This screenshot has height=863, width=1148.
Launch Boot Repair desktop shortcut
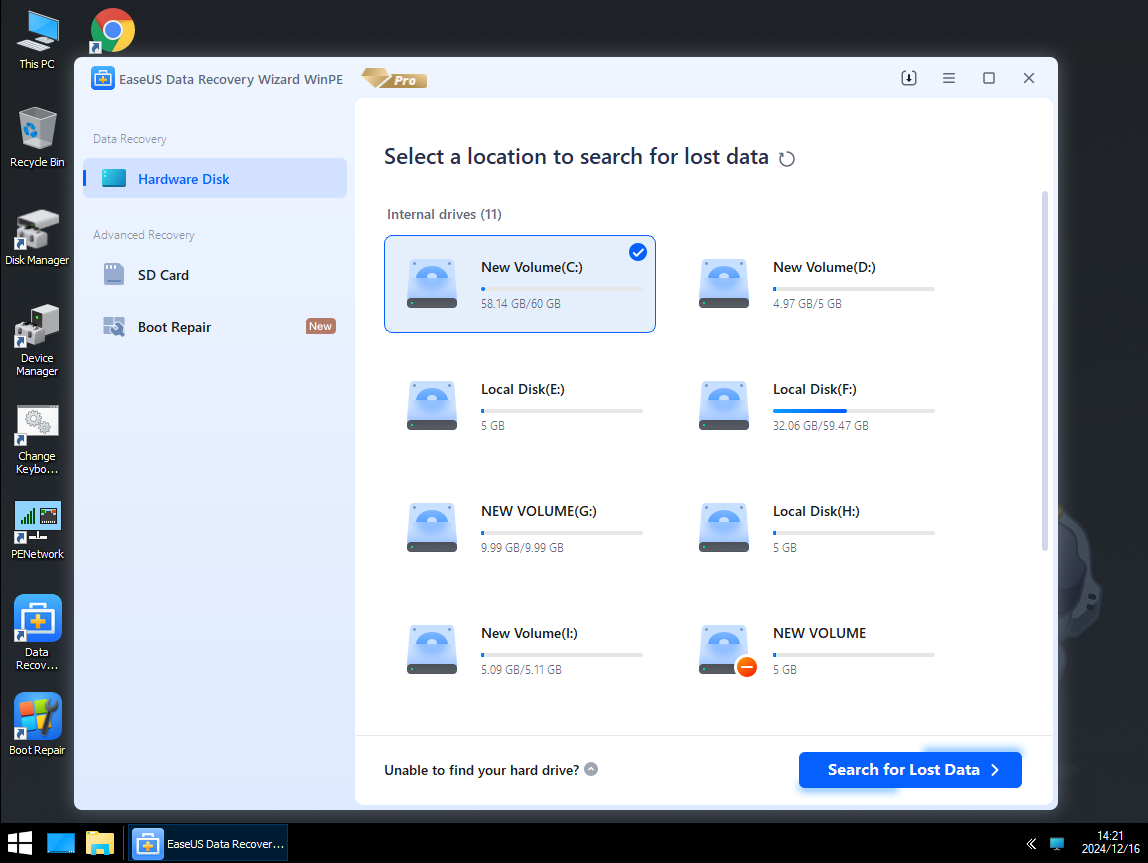[37, 725]
